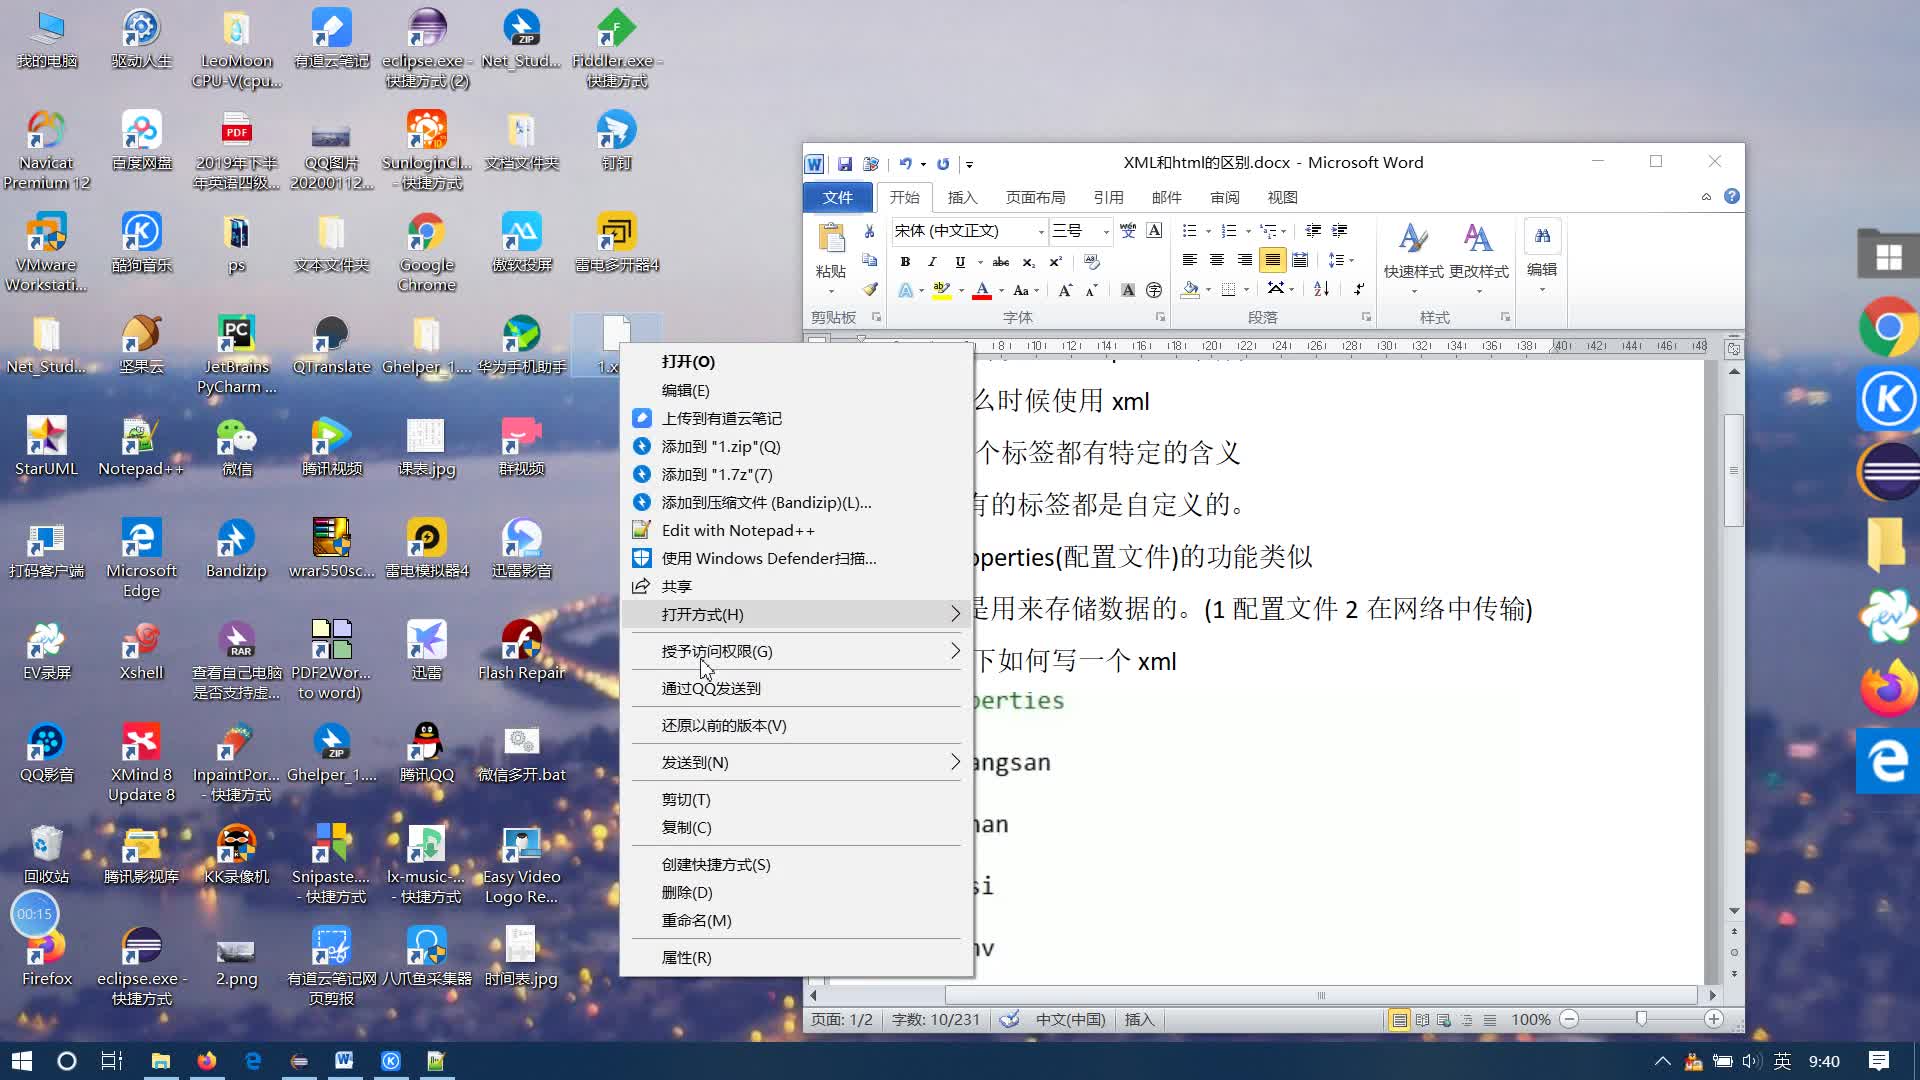Click the Cut scissors icon in Word ribbon
The height and width of the screenshot is (1080, 1920).
coord(869,232)
